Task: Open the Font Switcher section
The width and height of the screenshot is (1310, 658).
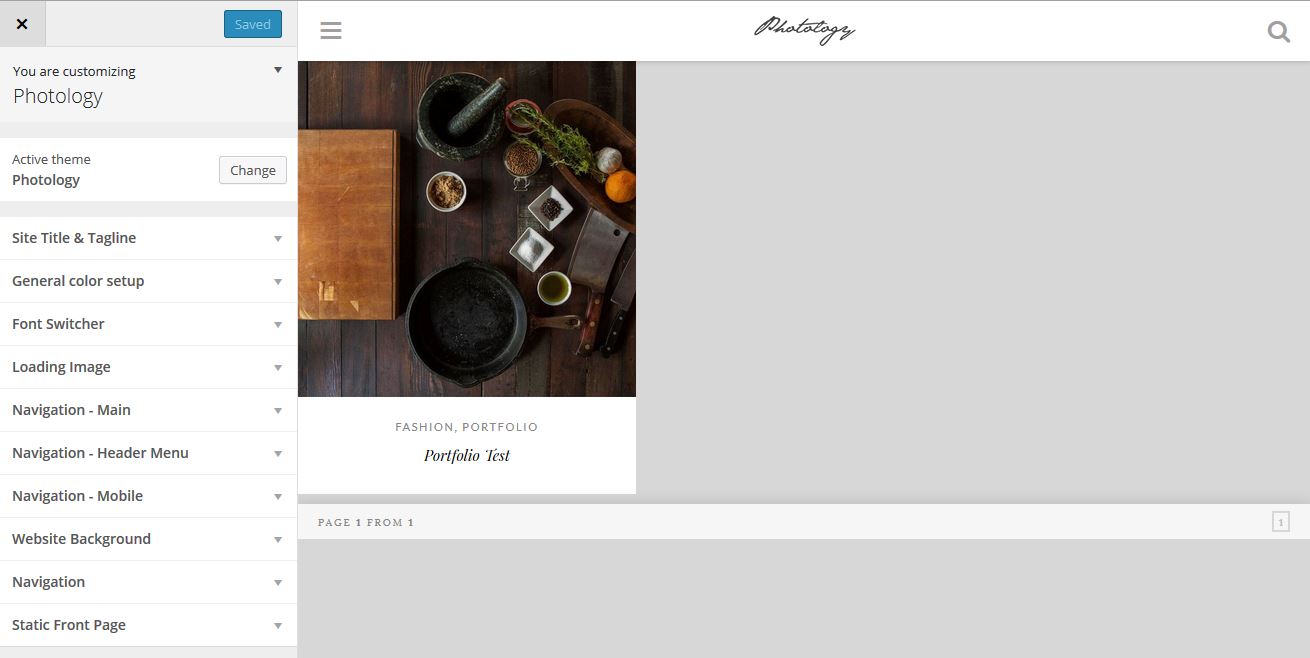Action: 148,324
